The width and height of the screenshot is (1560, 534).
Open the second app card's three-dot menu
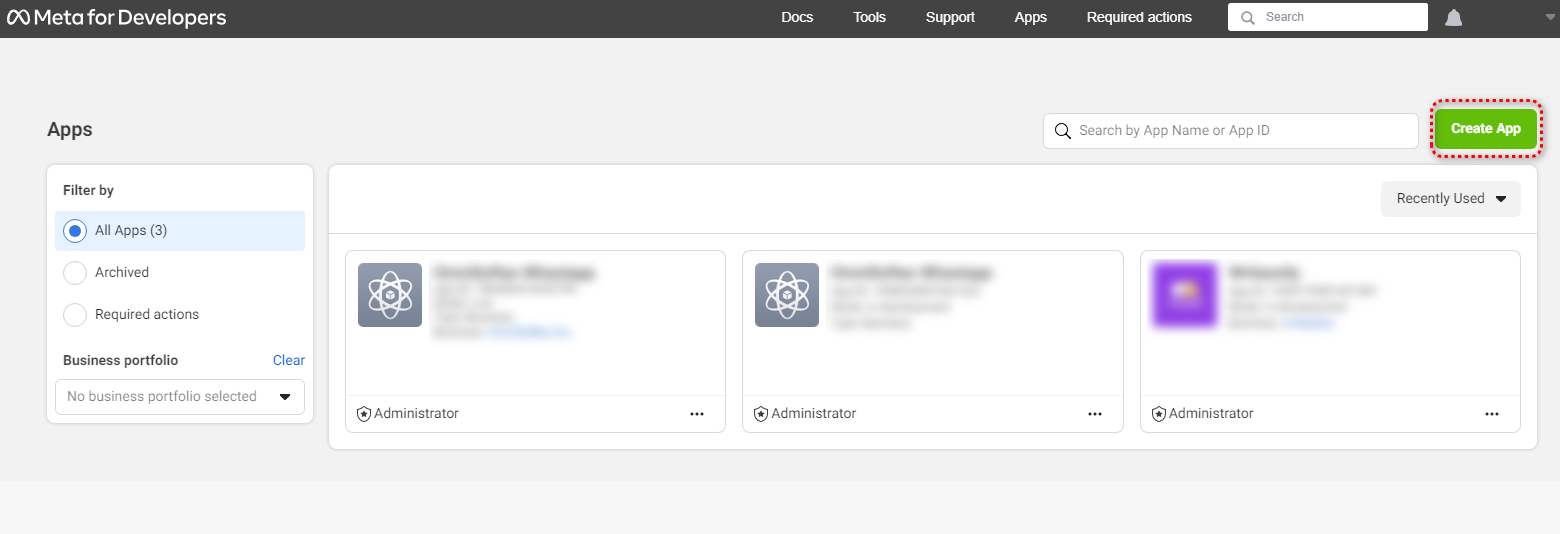click(1095, 414)
